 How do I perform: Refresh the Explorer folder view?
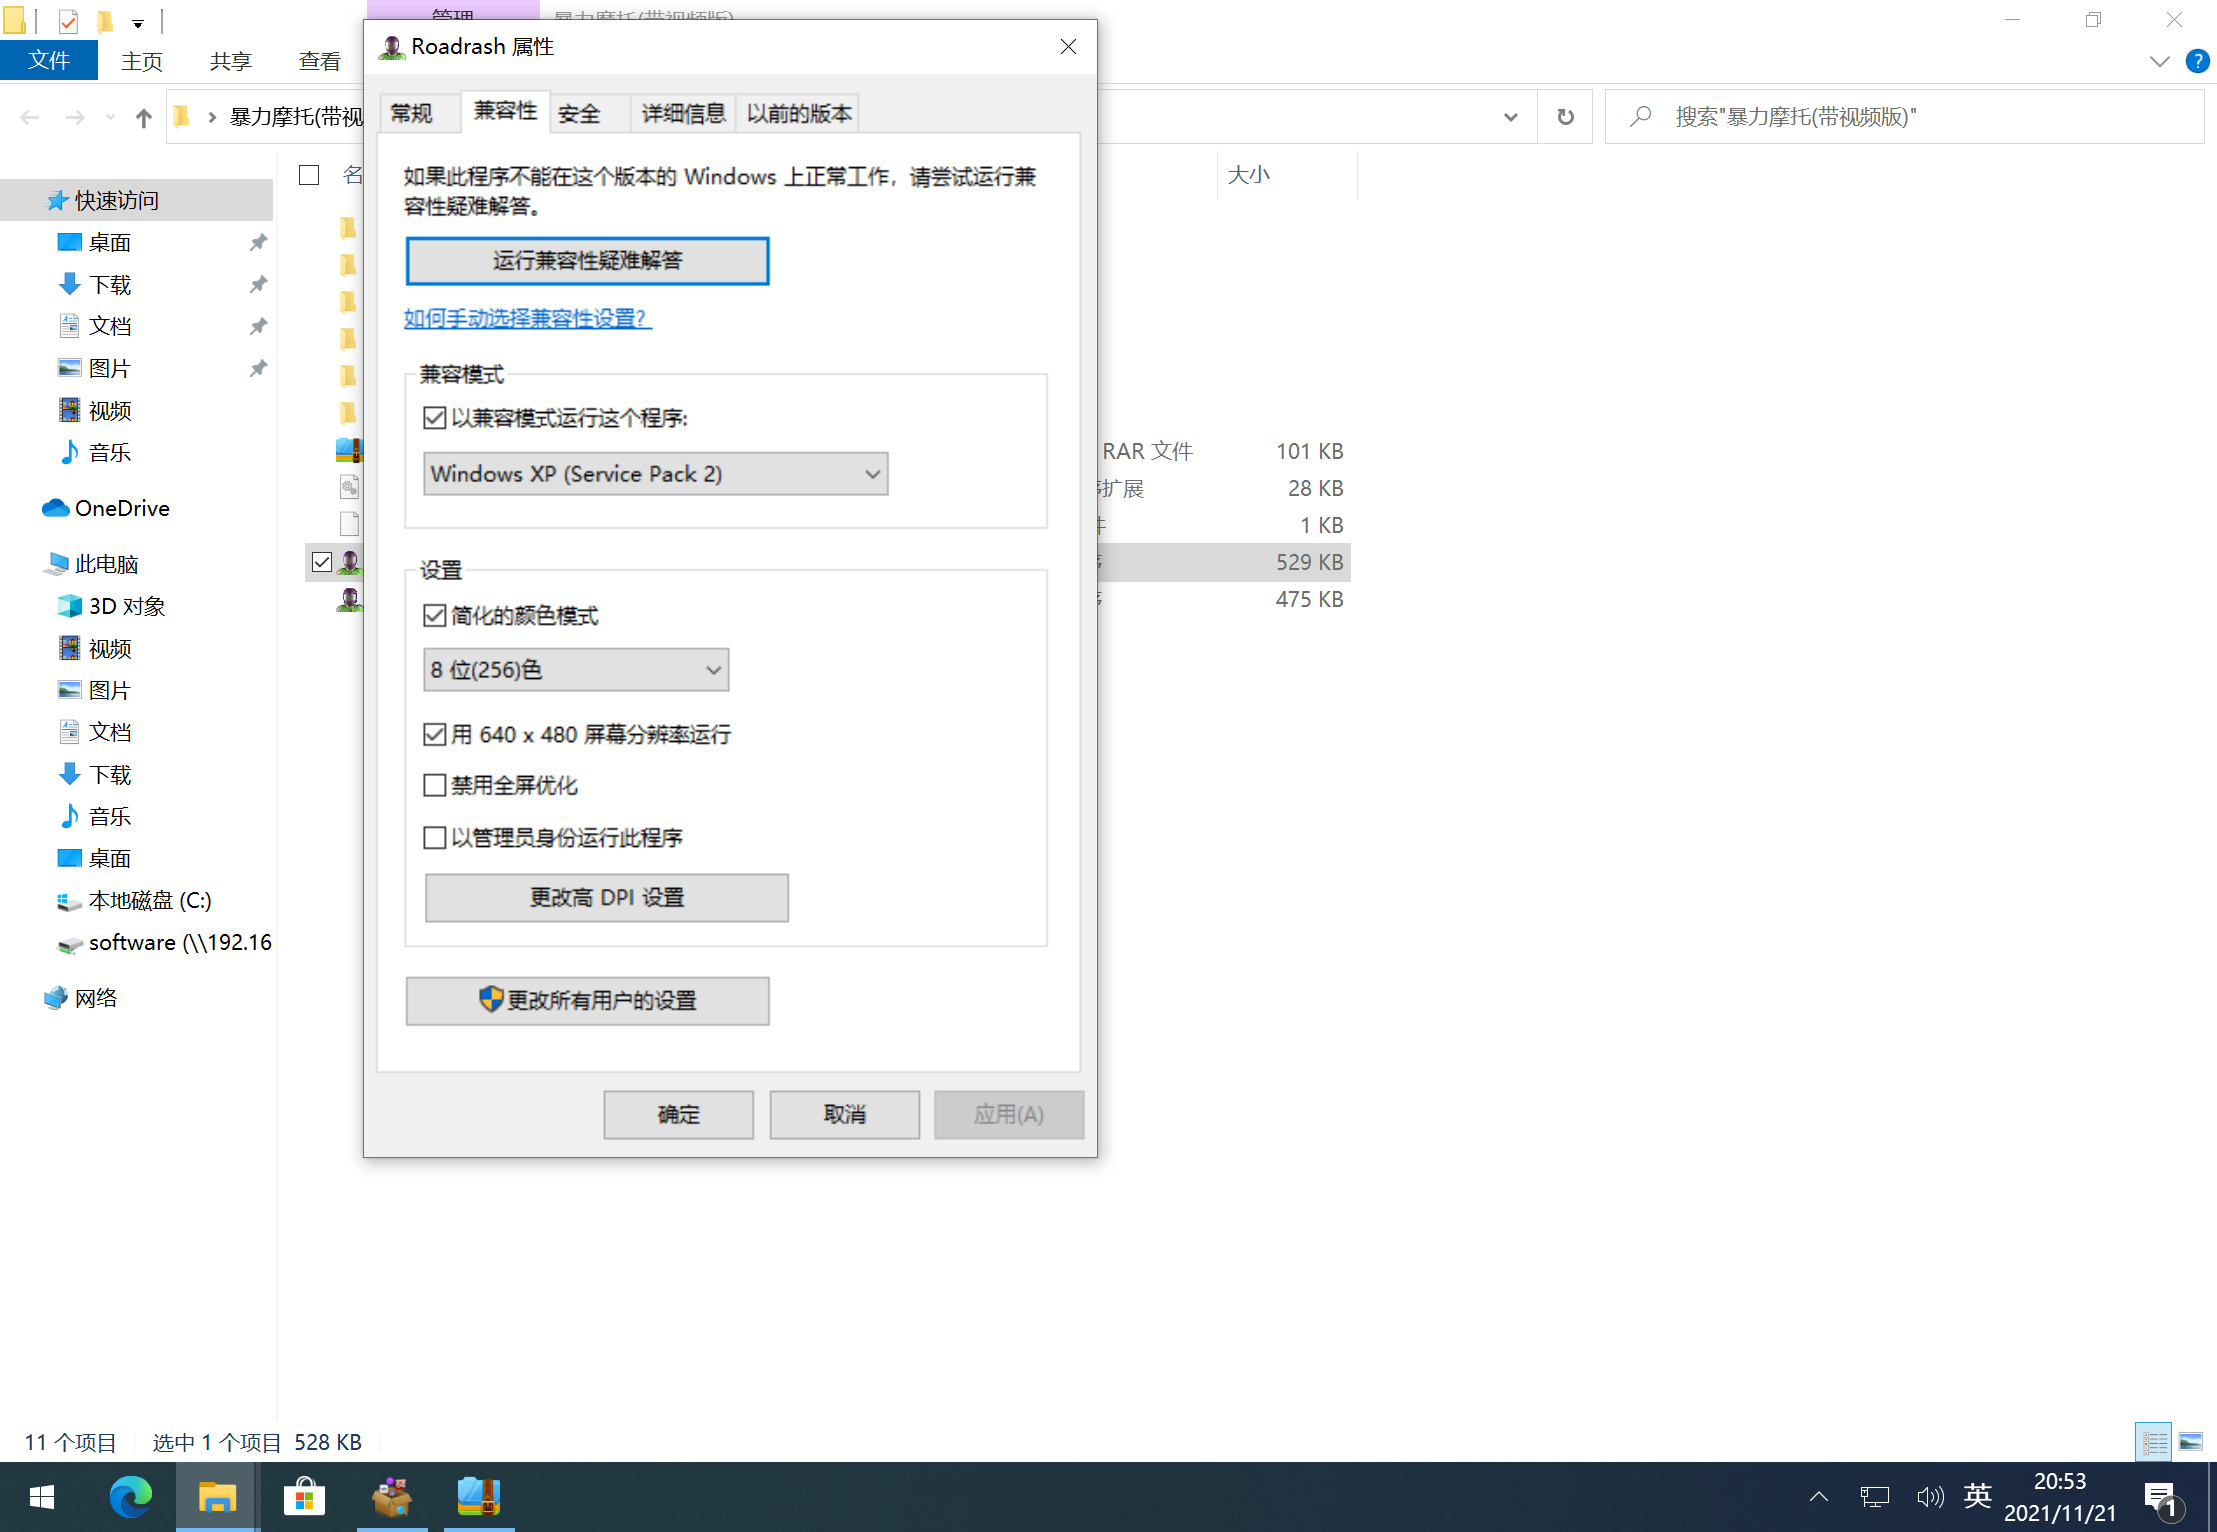tap(1565, 117)
